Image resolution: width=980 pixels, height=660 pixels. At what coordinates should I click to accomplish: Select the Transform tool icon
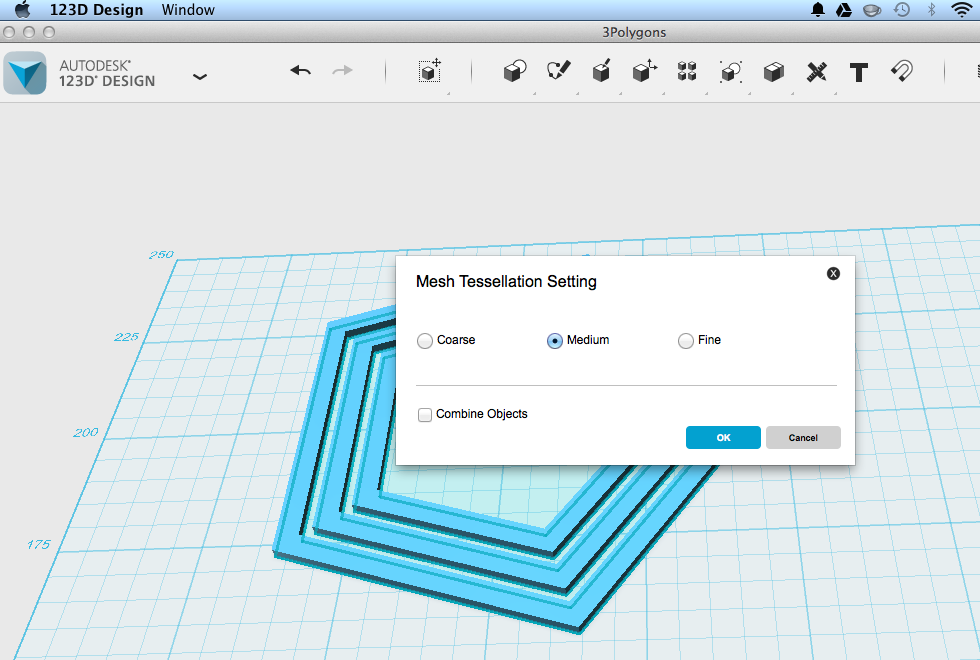(429, 71)
